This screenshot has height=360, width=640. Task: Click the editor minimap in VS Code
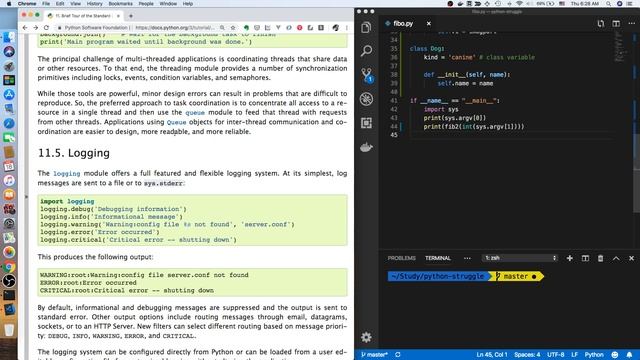(x=621, y=47)
